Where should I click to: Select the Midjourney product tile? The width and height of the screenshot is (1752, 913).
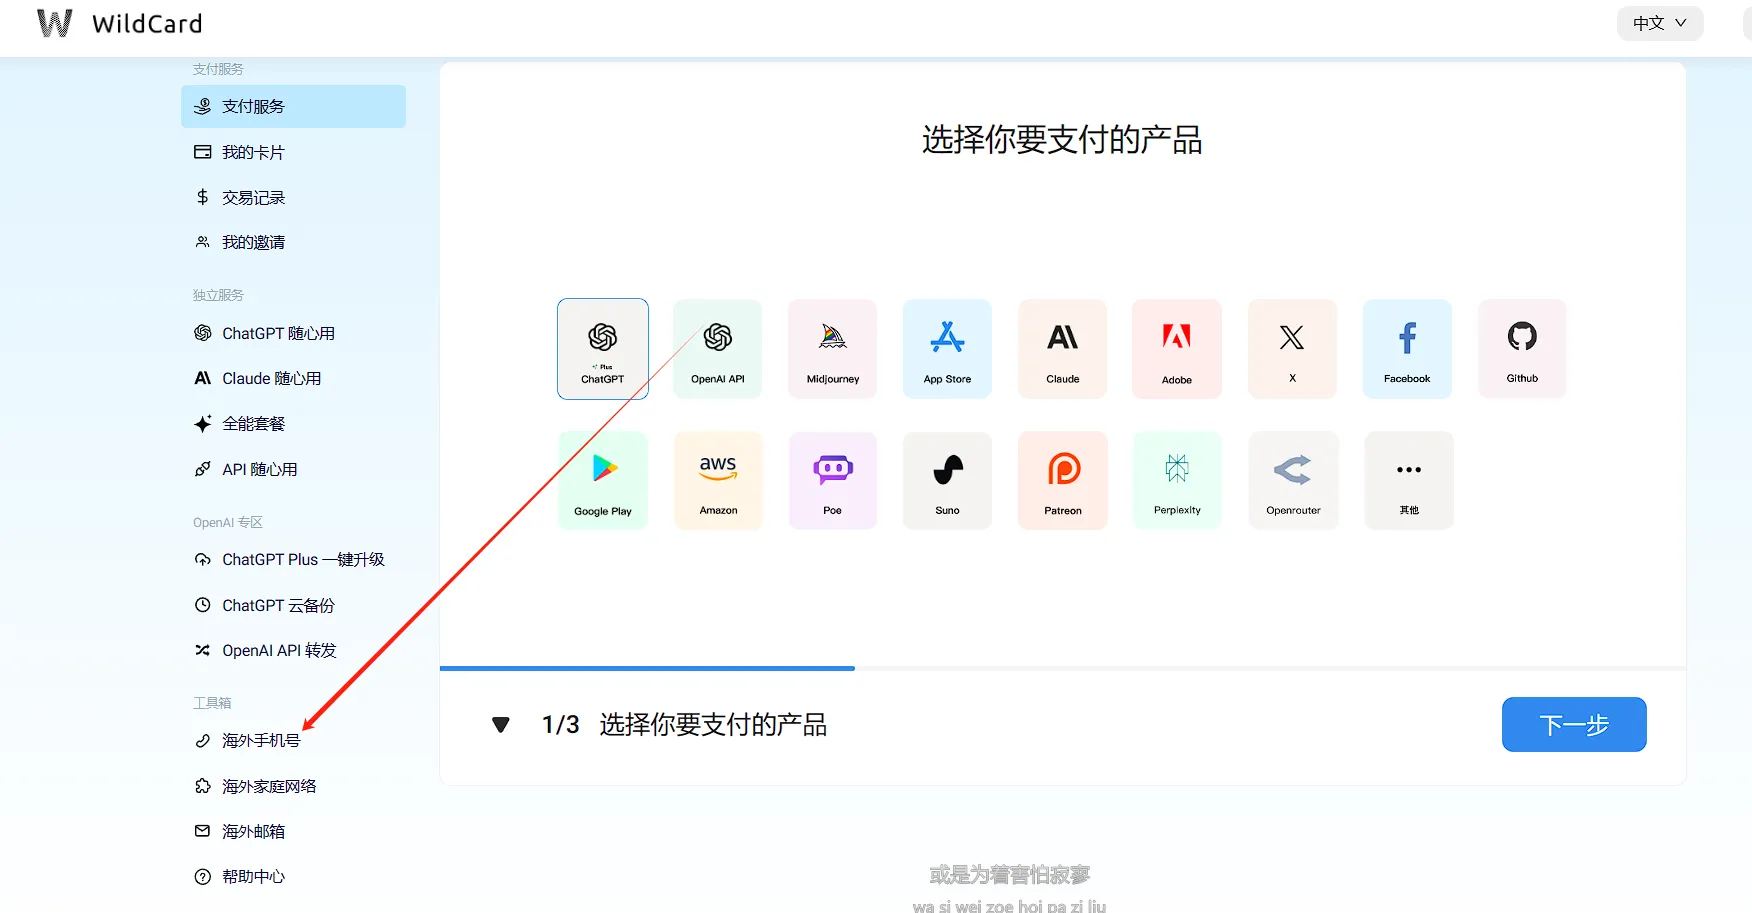(833, 349)
